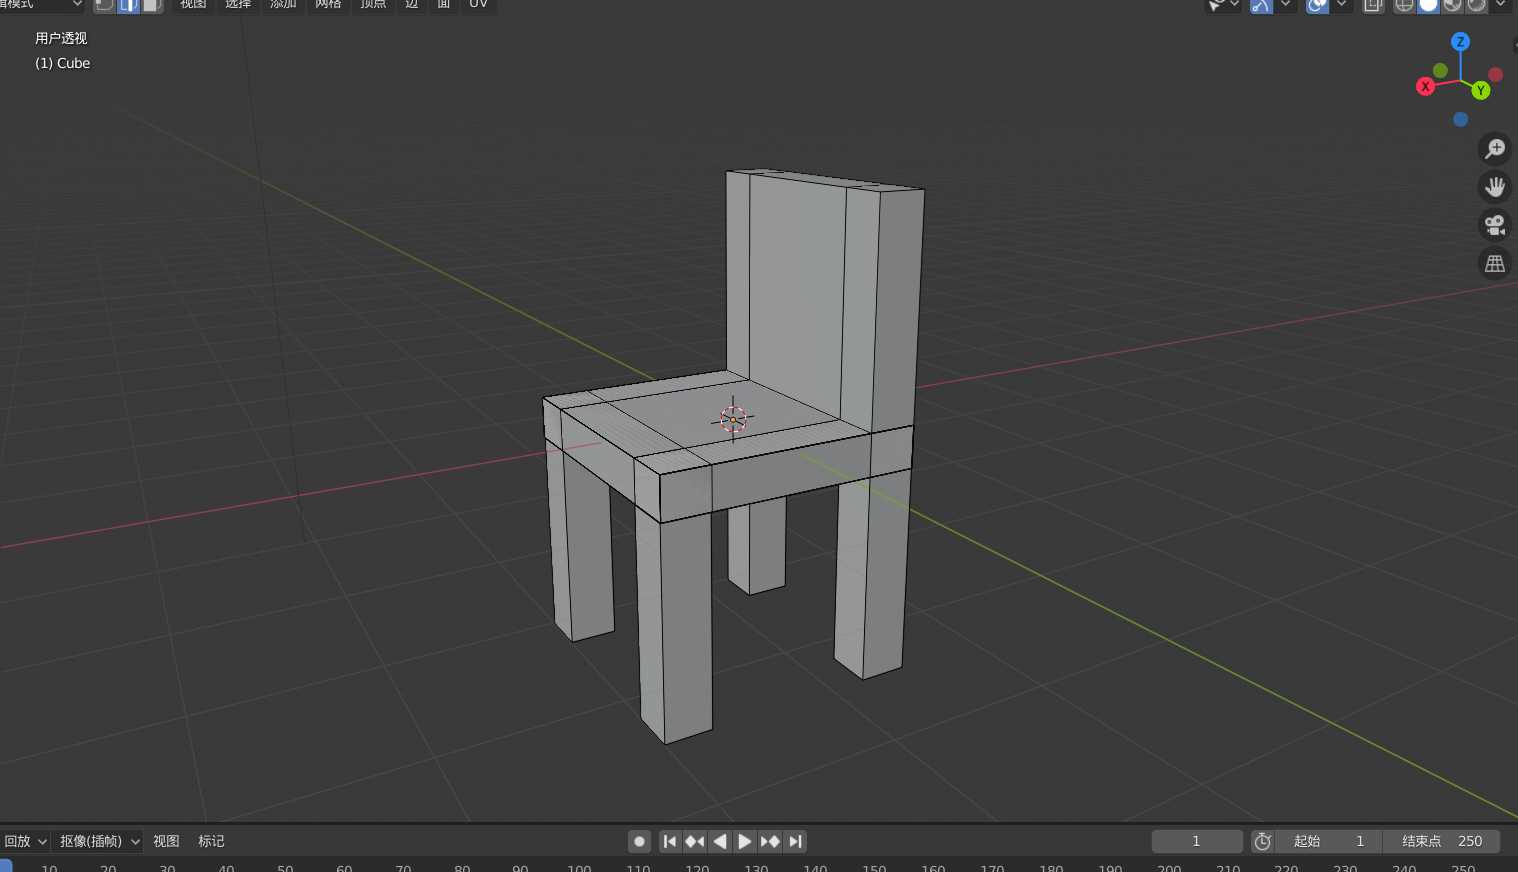Select edge select mode icon
This screenshot has width=1518, height=872.
[x=129, y=4]
